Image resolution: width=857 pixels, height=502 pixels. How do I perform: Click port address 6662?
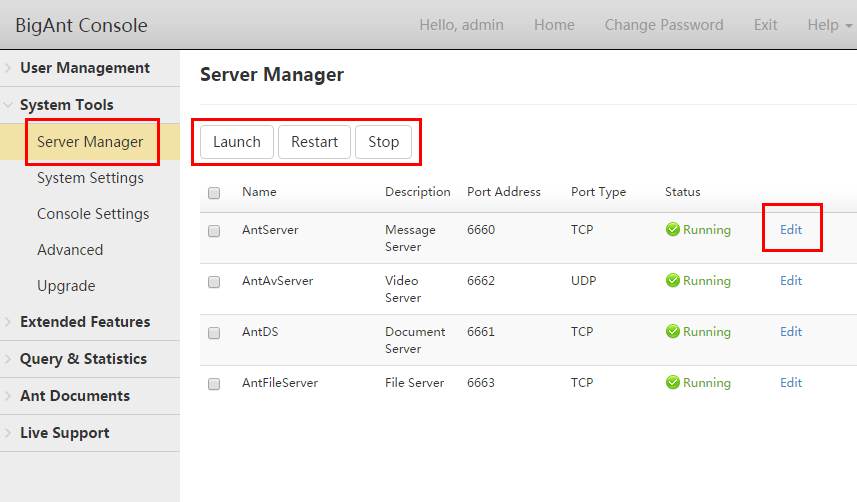tap(481, 281)
